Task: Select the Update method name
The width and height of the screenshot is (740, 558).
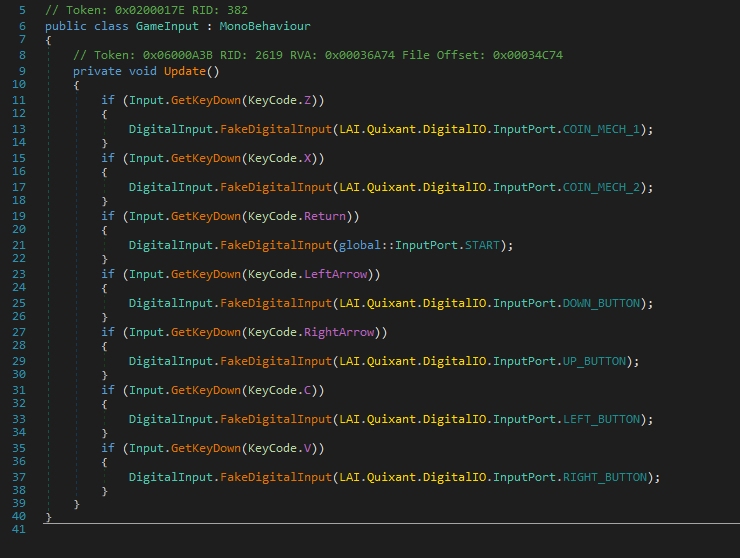Action: pos(185,71)
